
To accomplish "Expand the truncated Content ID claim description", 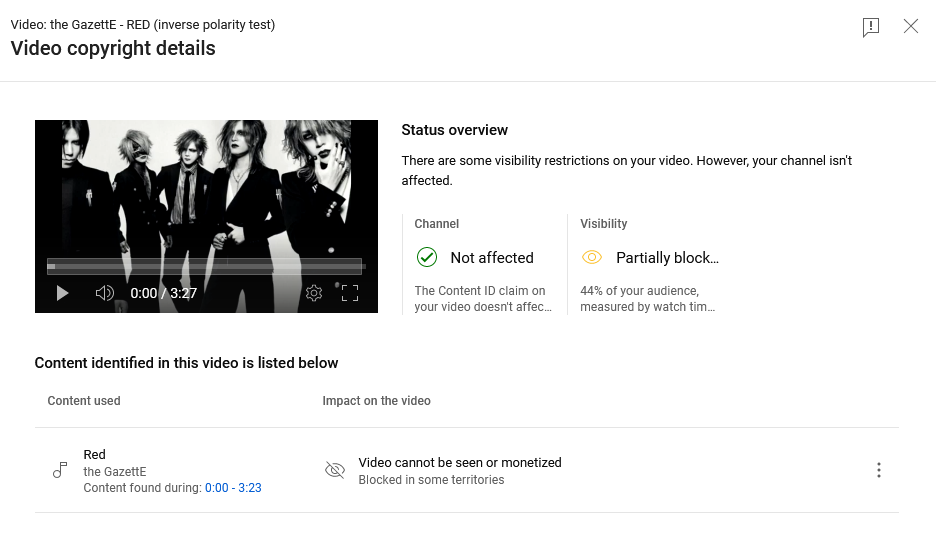I will click(483, 298).
